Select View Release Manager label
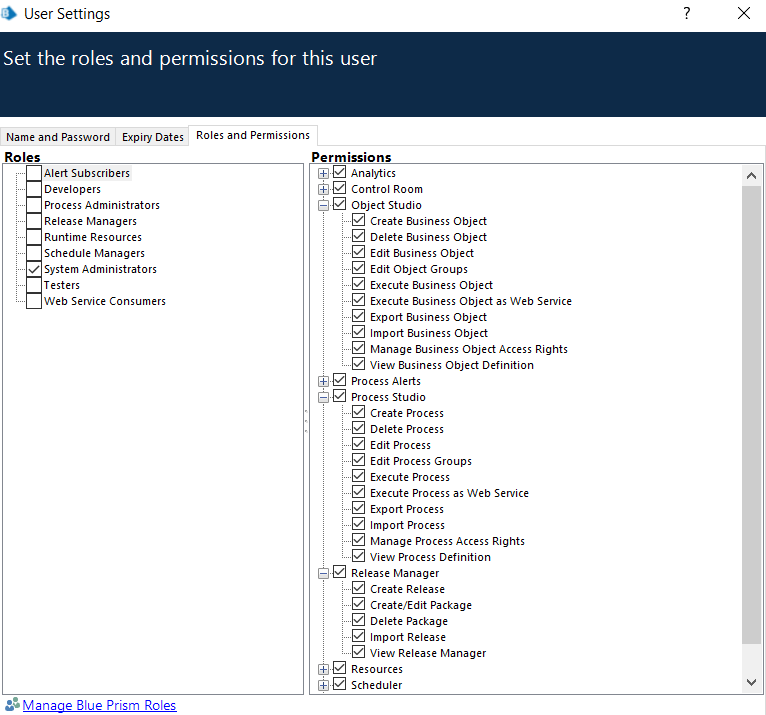The image size is (766, 715). (428, 653)
